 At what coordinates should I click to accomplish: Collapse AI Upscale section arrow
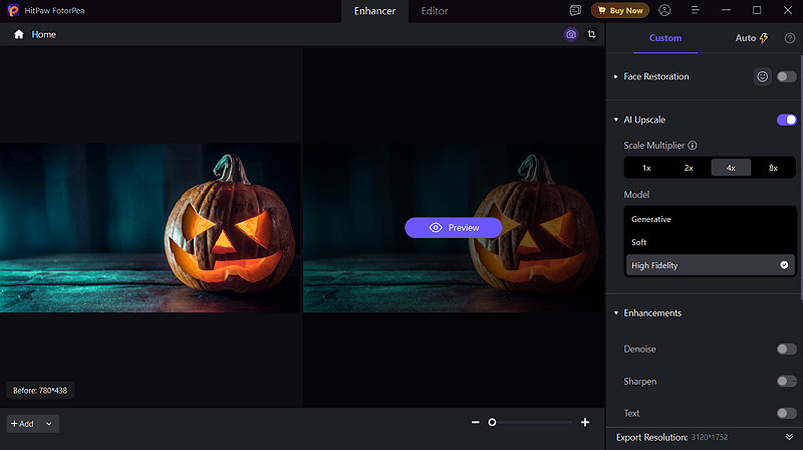tap(616, 120)
